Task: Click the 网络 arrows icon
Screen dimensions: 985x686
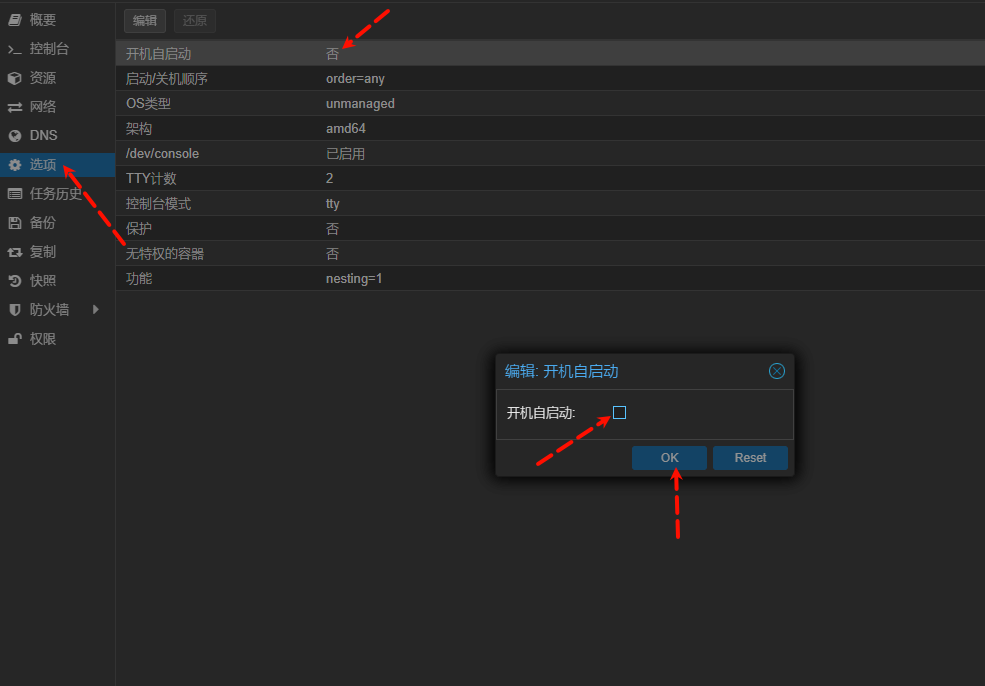Action: click(15, 107)
